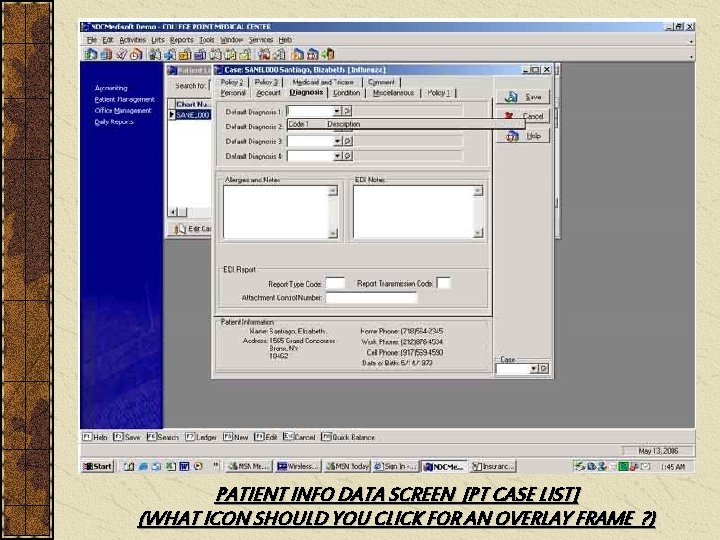Click the F1 Help shortcut in bottom bar
This screenshot has height=540, width=720.
point(95,437)
